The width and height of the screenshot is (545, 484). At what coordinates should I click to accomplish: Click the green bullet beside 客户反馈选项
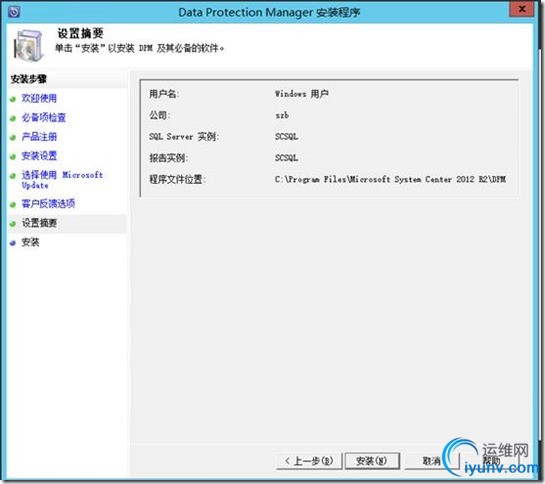click(13, 204)
